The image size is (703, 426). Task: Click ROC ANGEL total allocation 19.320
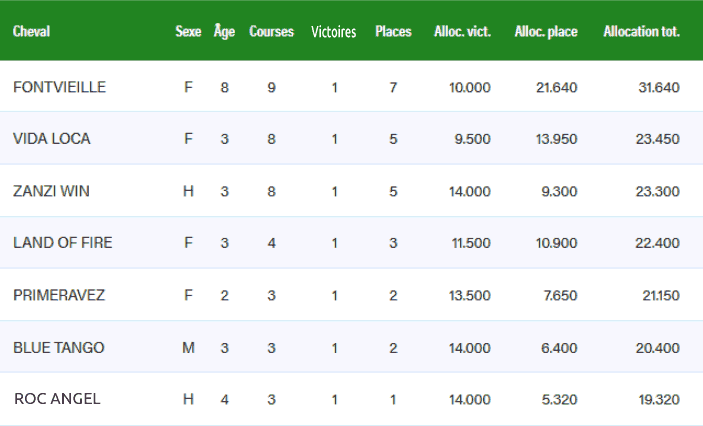pyautogui.click(x=658, y=399)
